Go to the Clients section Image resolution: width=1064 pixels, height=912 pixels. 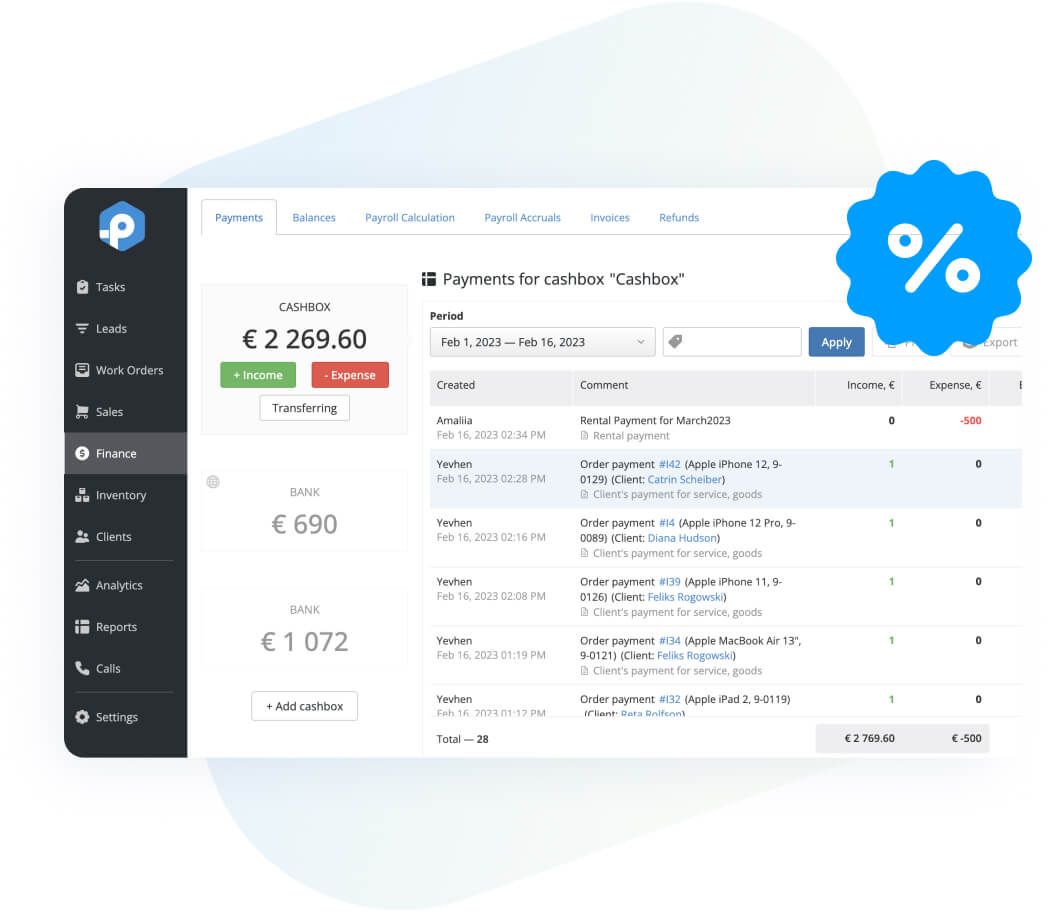coord(112,536)
